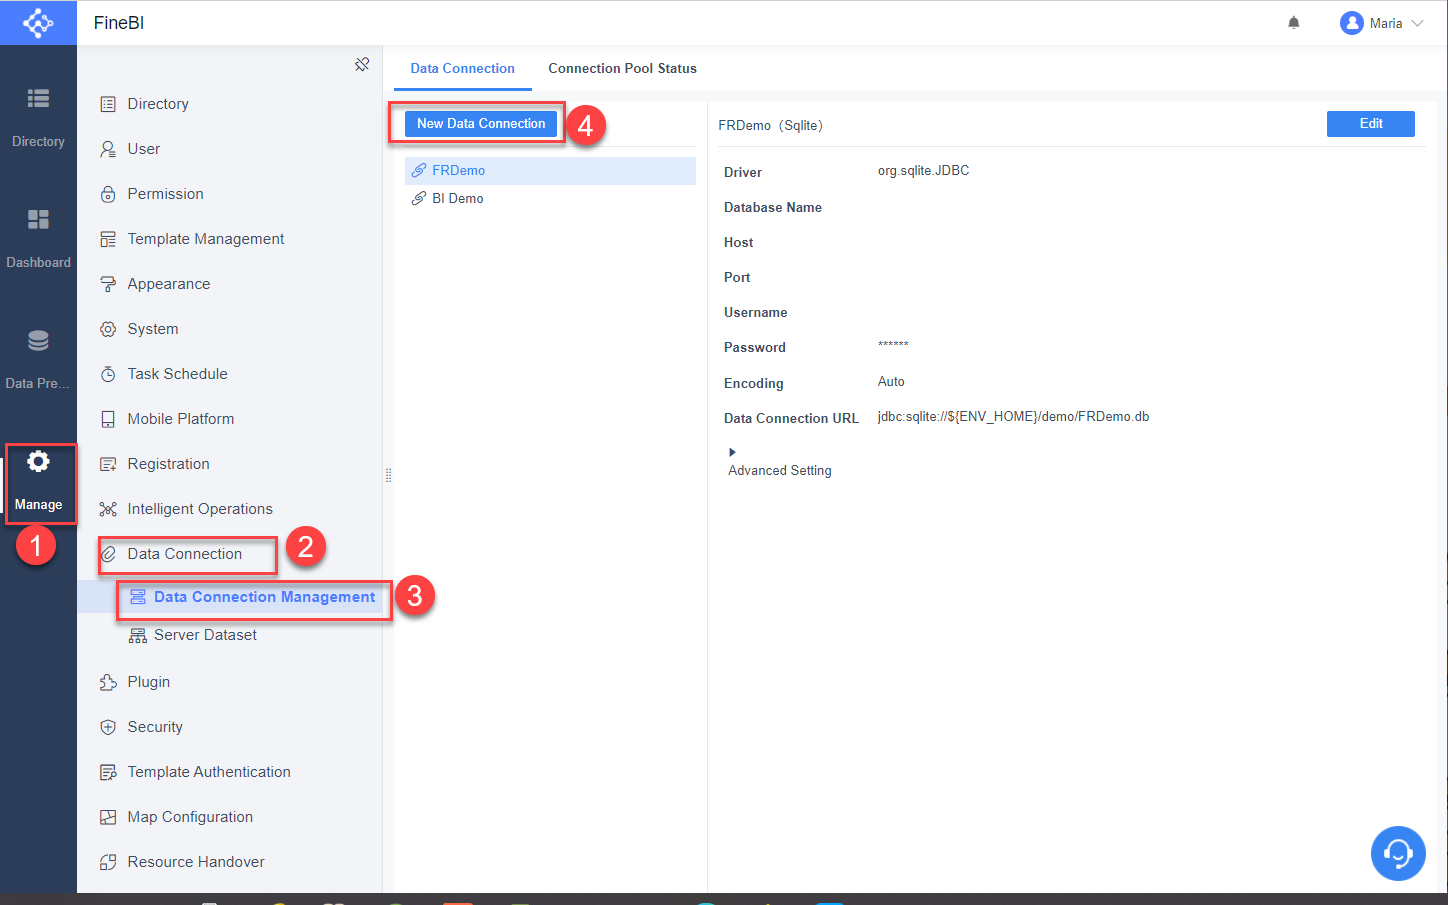The width and height of the screenshot is (1448, 905).
Task: Click the System gear icon
Action: coord(108,329)
